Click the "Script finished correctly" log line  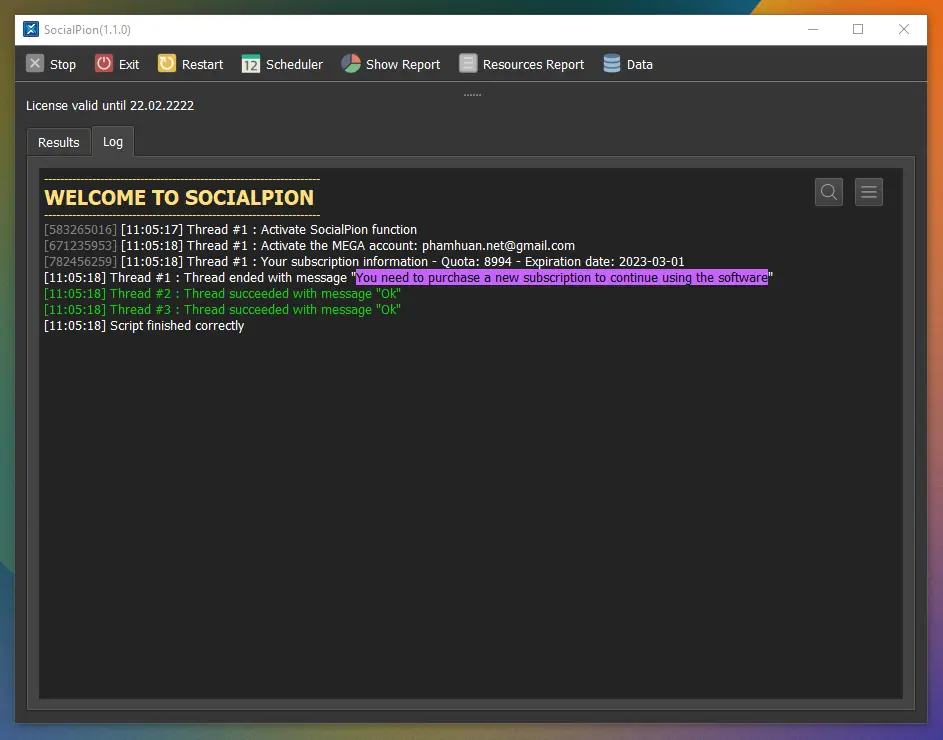[144, 325]
